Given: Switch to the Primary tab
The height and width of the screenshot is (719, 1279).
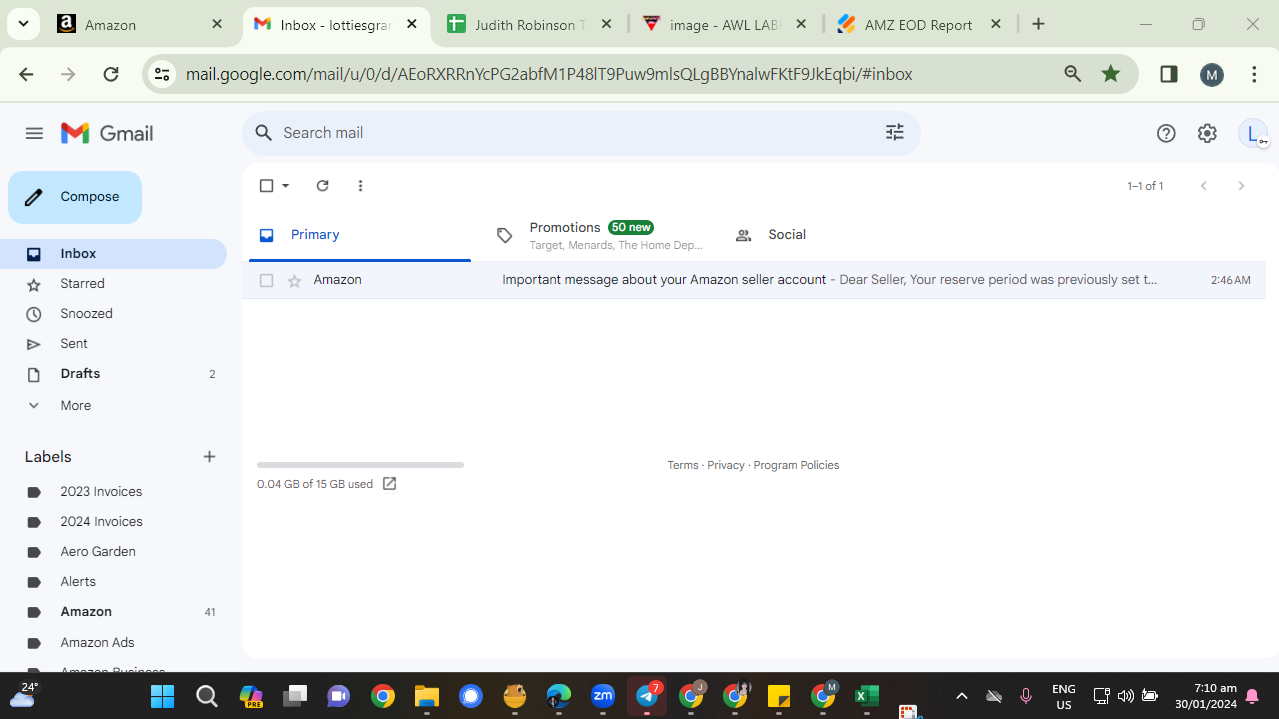Looking at the screenshot, I should 360,235.
